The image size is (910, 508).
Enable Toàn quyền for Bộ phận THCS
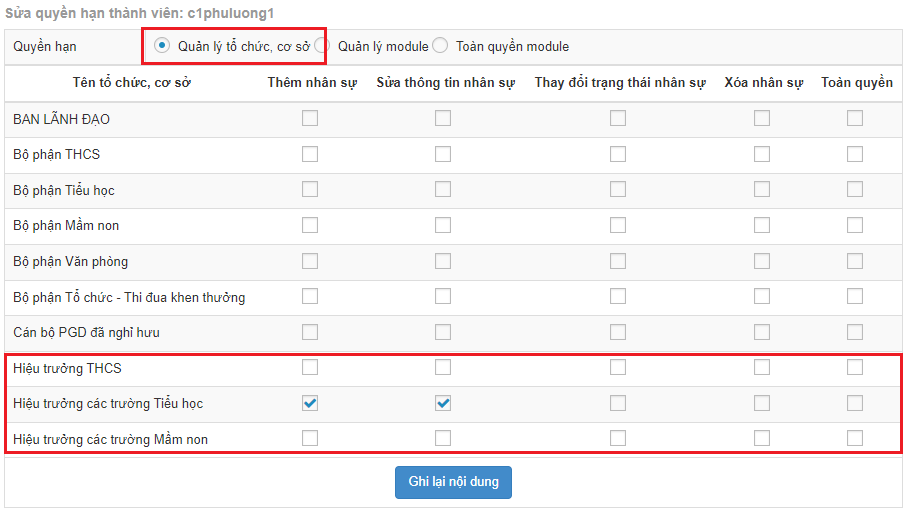(855, 154)
